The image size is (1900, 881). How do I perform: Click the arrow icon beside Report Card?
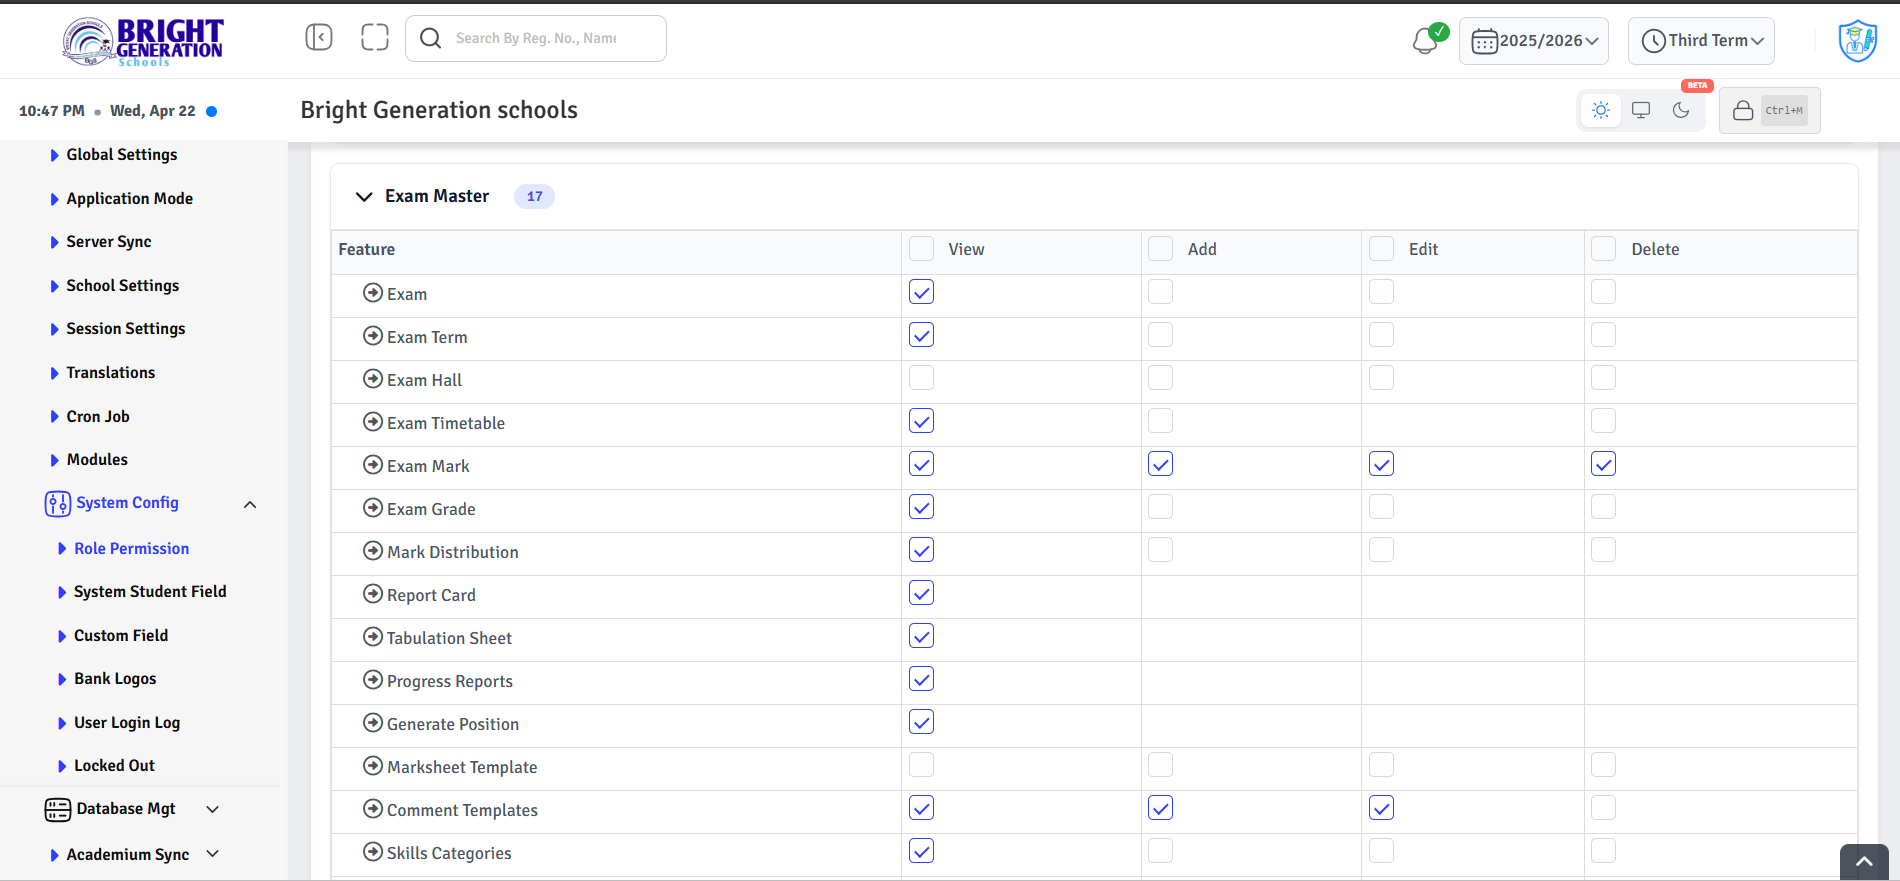(373, 593)
